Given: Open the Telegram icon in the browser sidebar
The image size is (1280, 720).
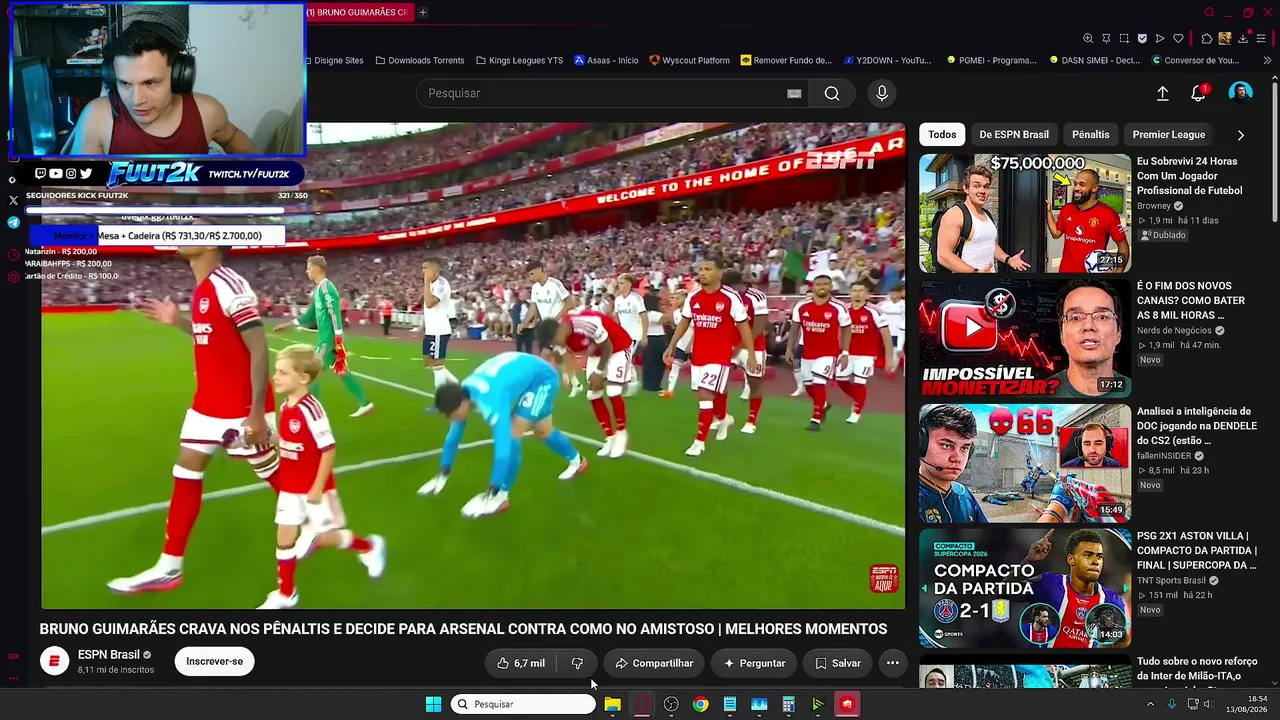Looking at the screenshot, I should pos(13,222).
